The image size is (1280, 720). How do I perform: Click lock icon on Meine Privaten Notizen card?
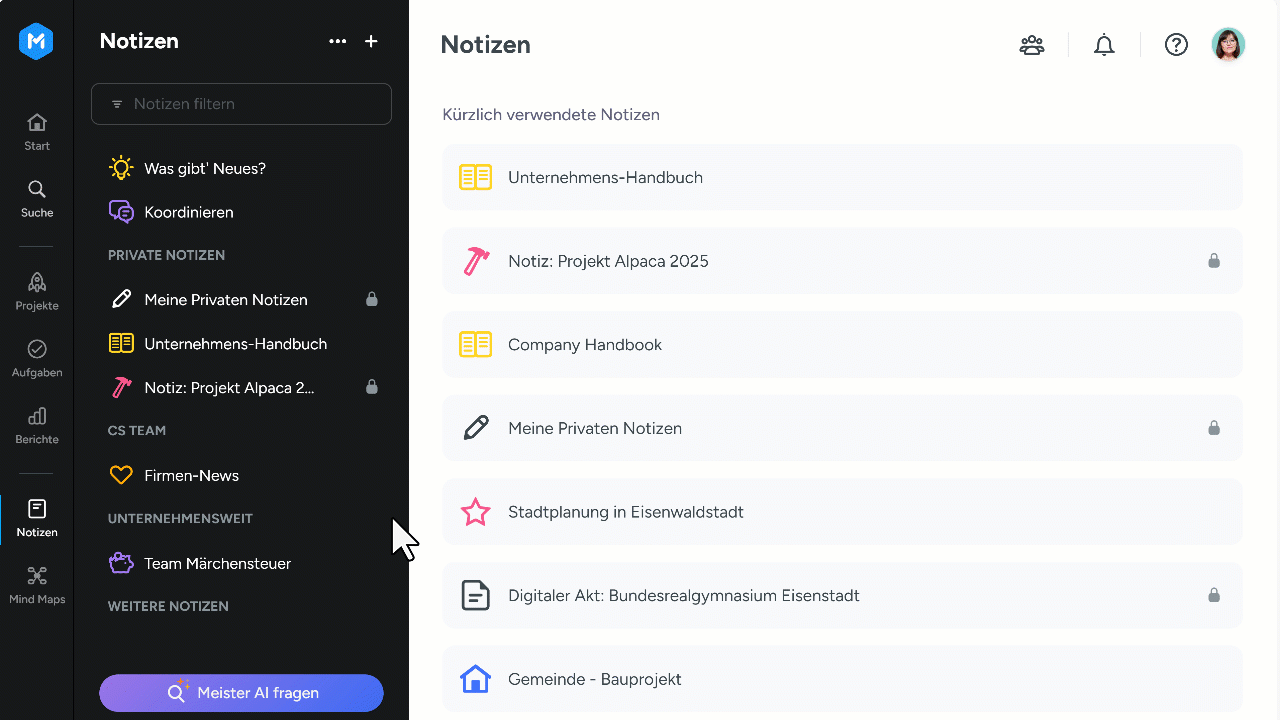tap(1214, 428)
